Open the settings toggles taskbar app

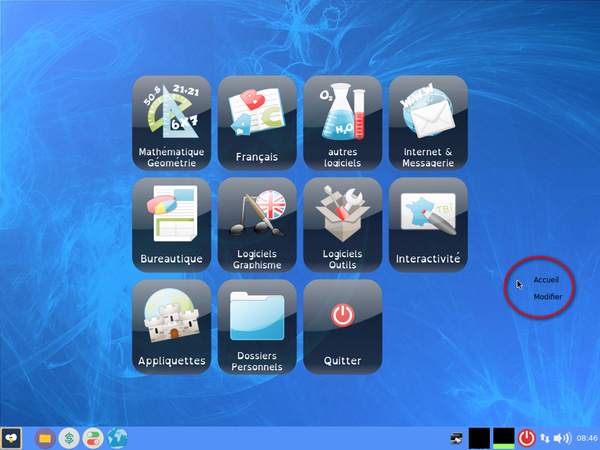pos(93,438)
